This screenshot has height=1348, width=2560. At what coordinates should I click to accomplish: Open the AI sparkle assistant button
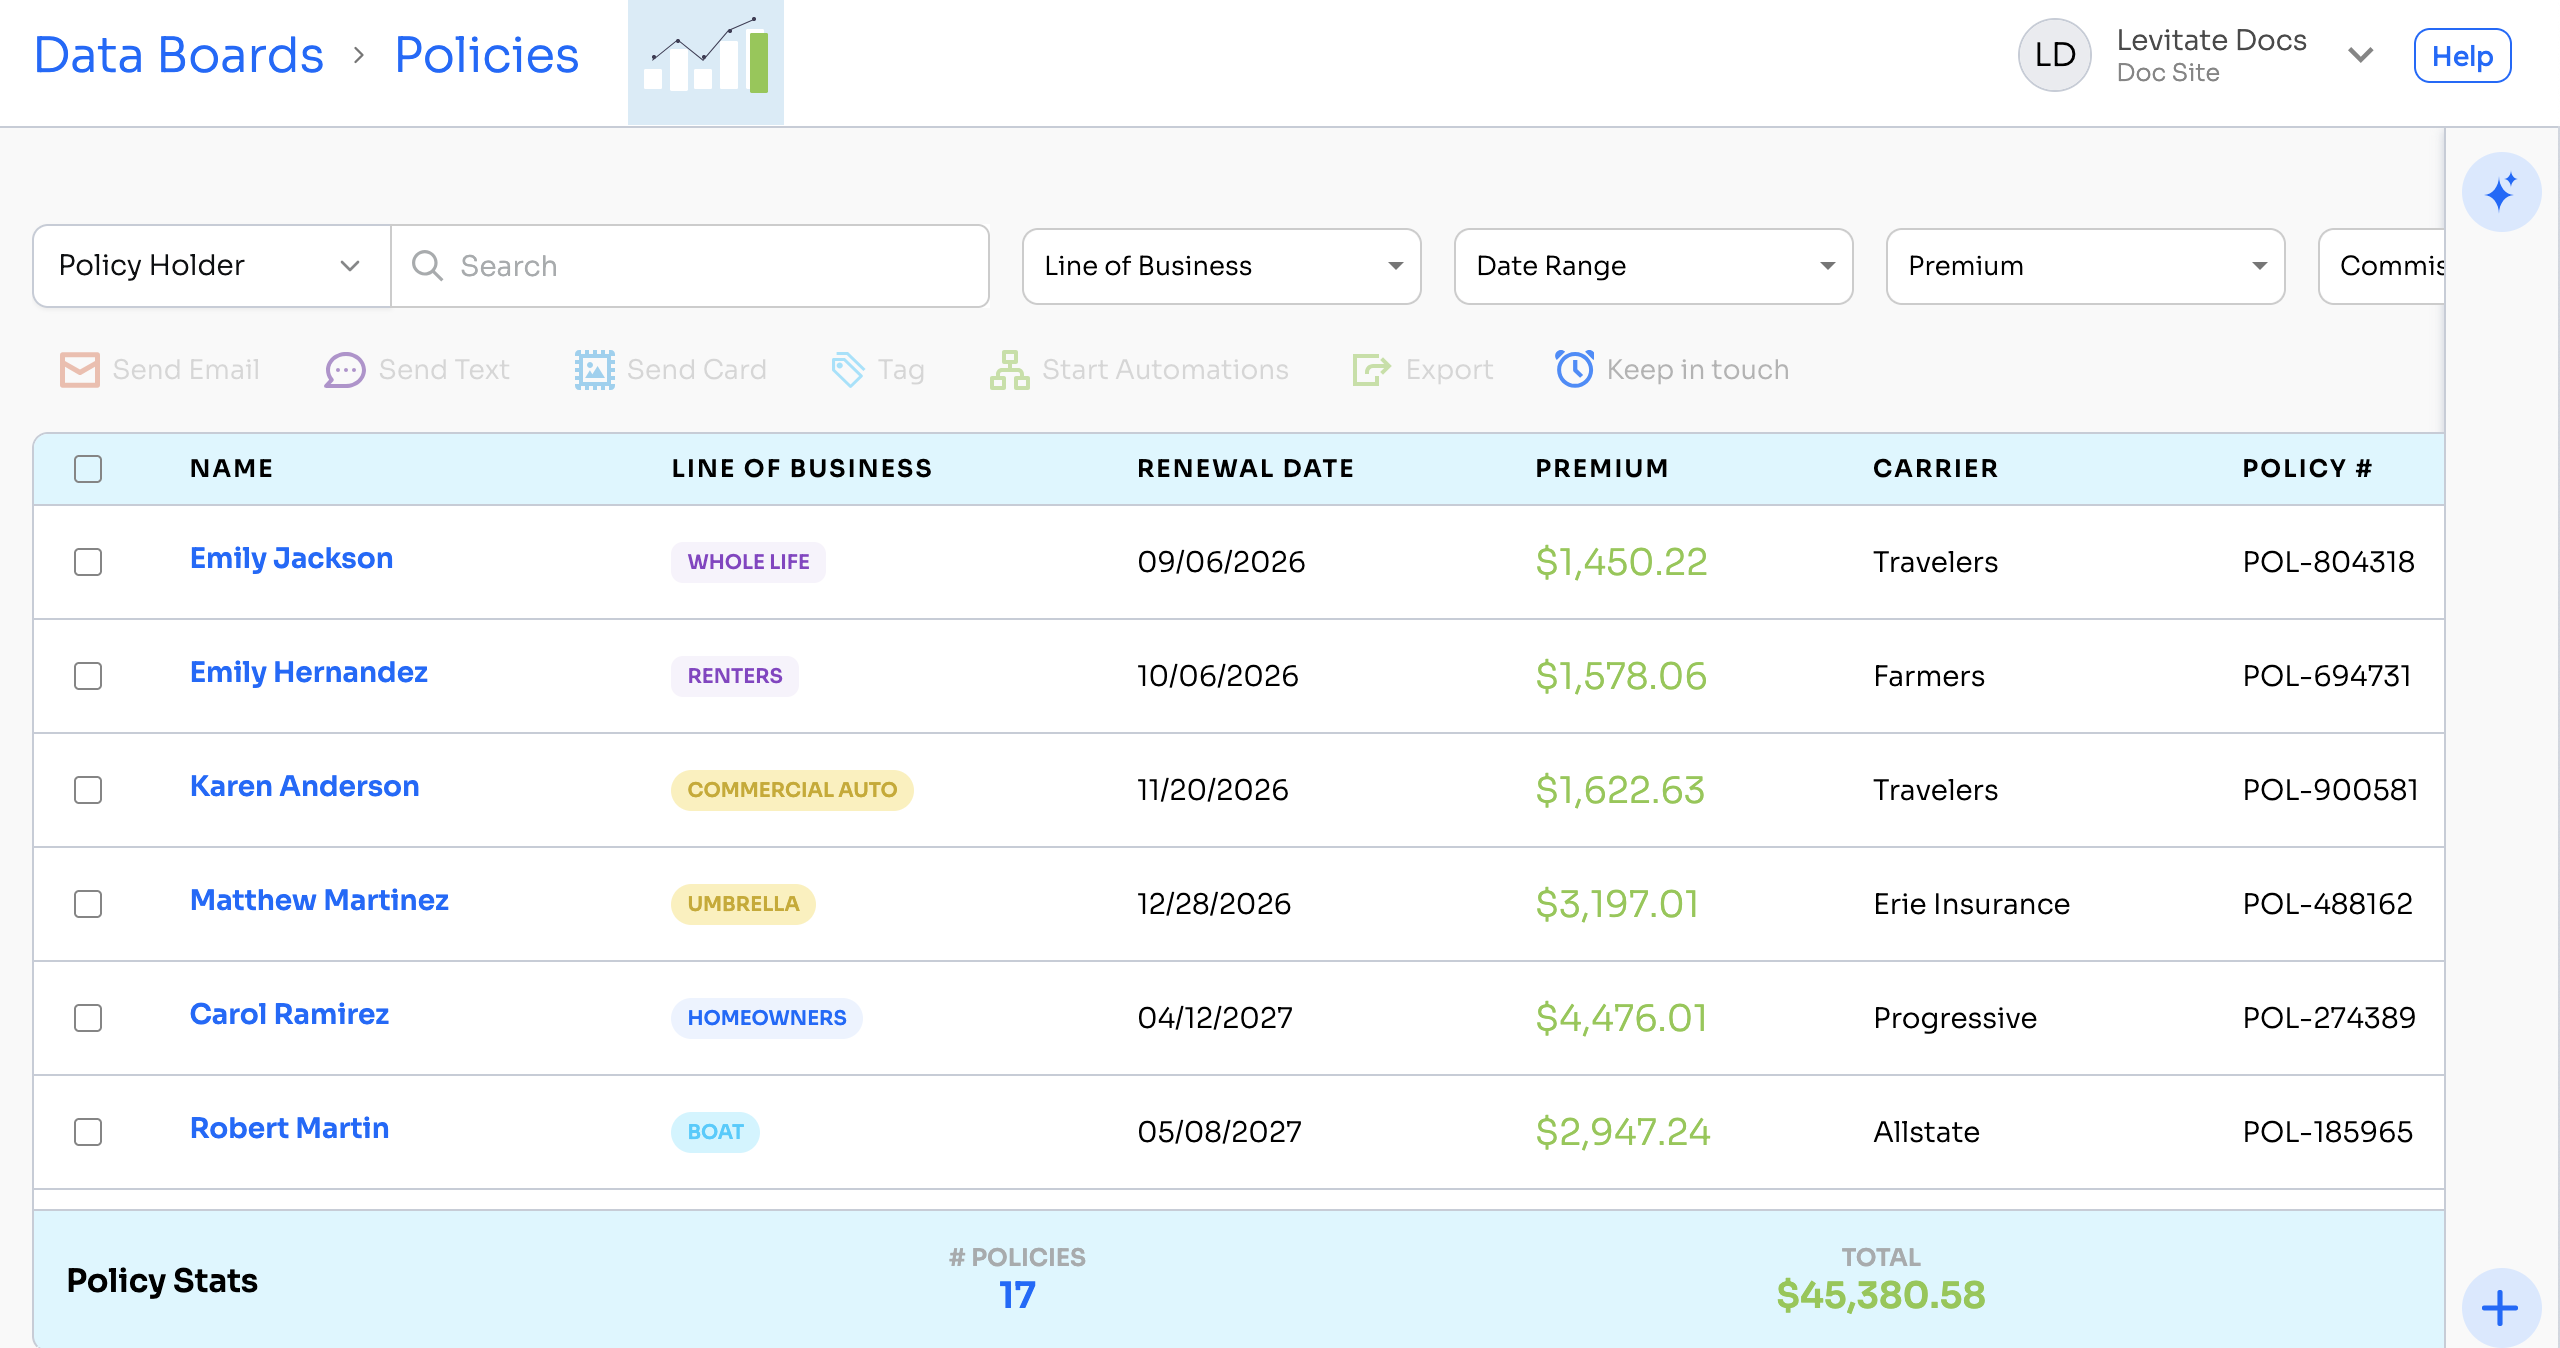(2500, 192)
